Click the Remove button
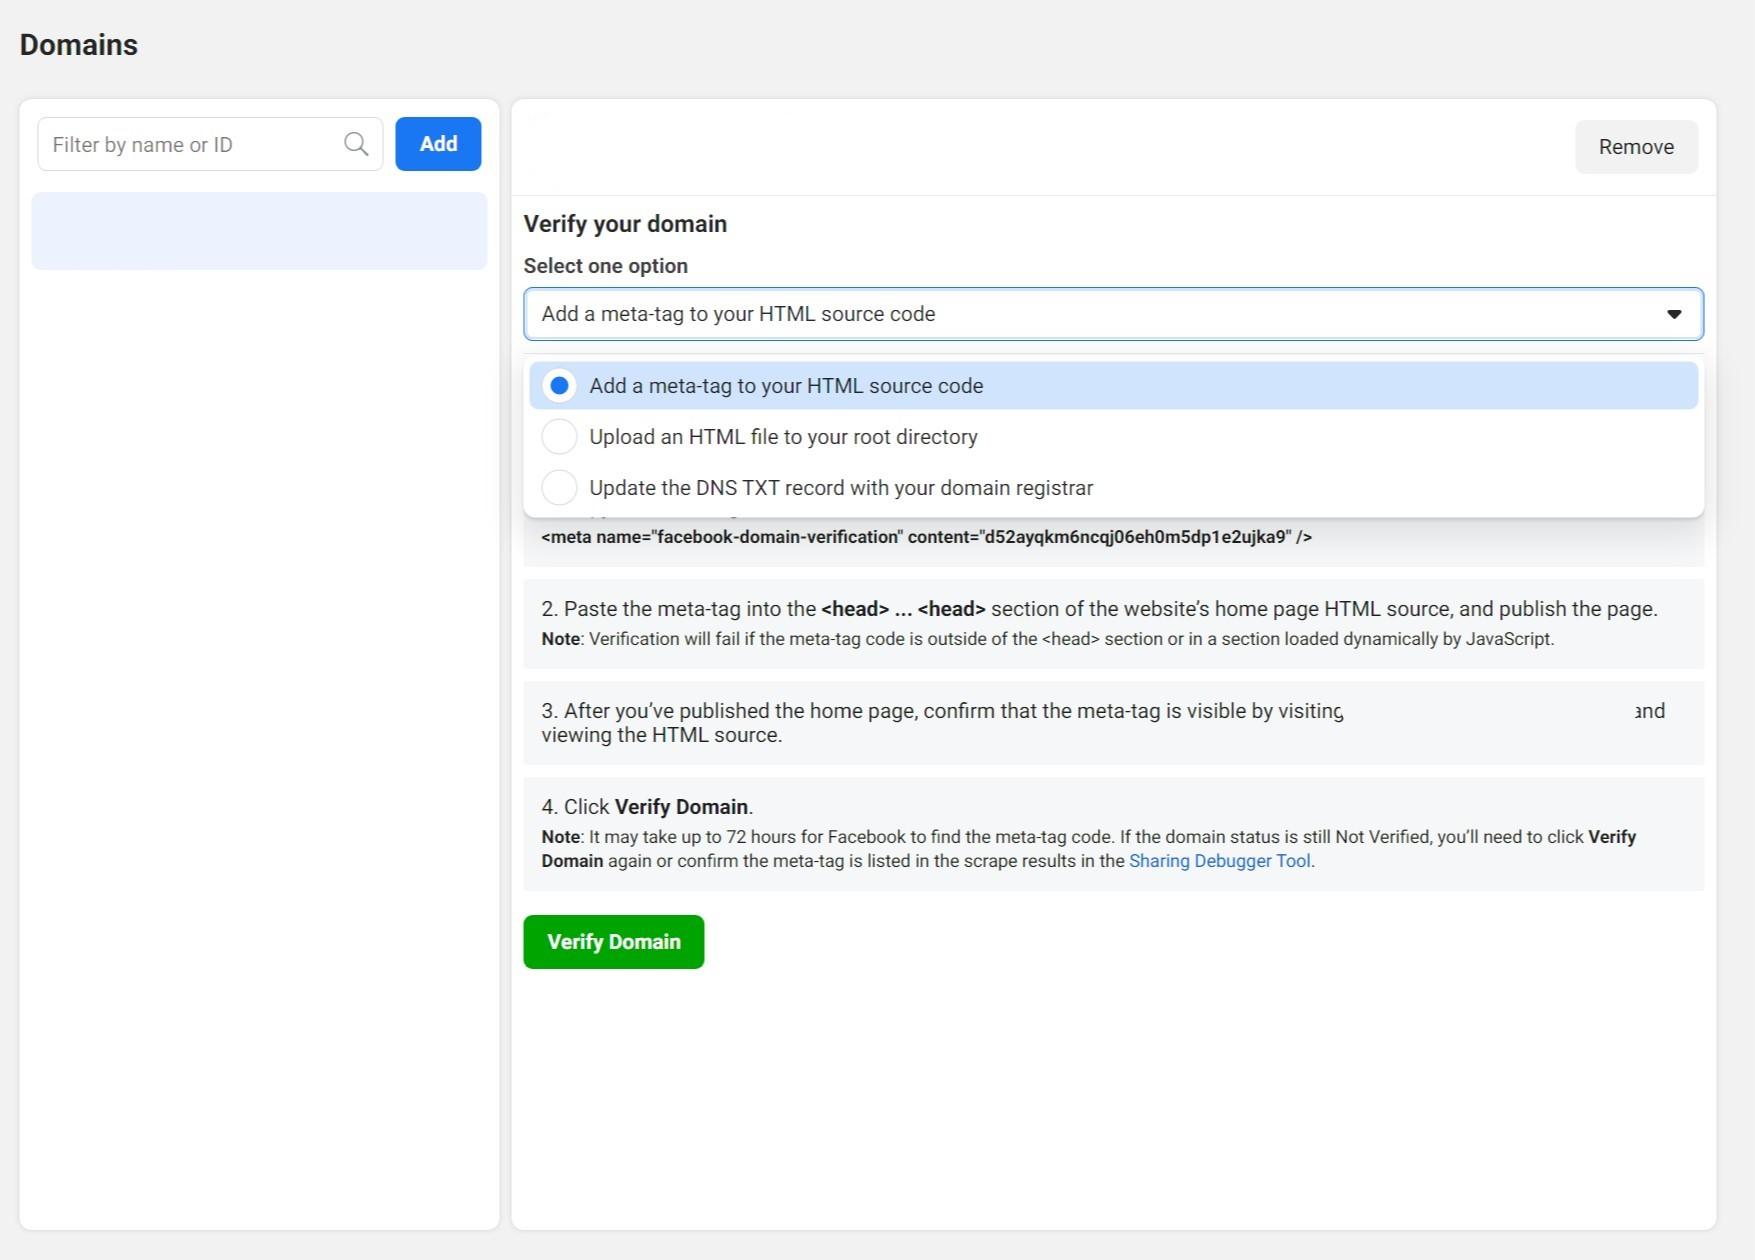 [x=1635, y=146]
